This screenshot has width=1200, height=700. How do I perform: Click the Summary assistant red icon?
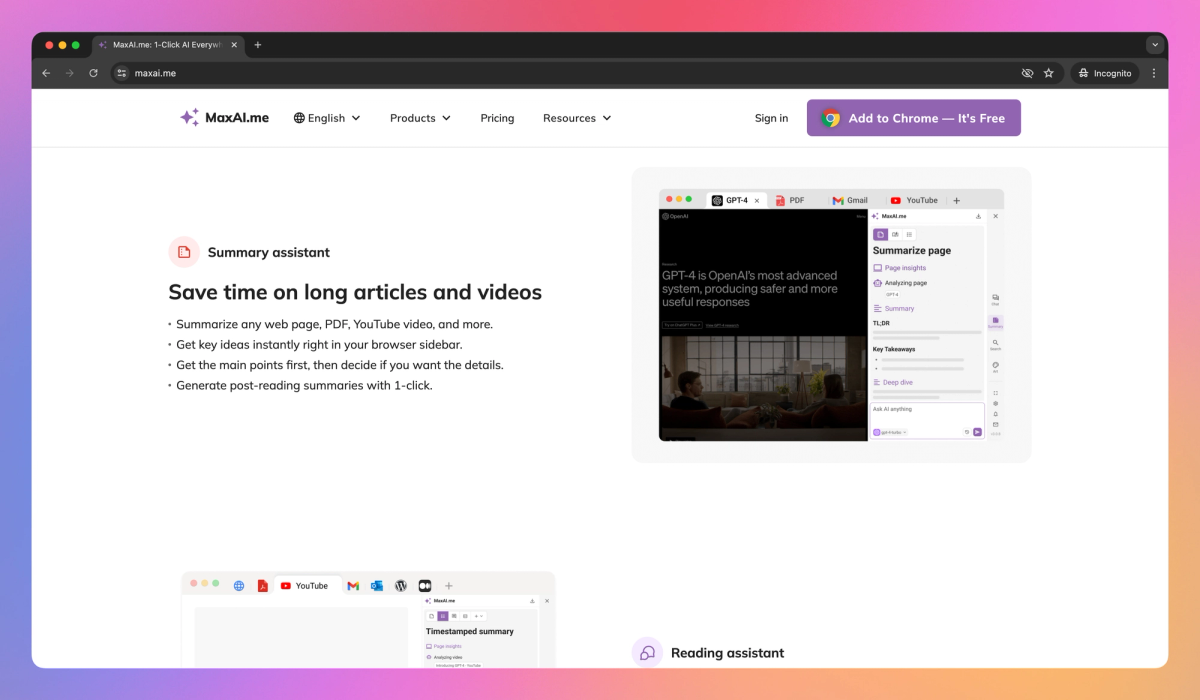coord(184,253)
